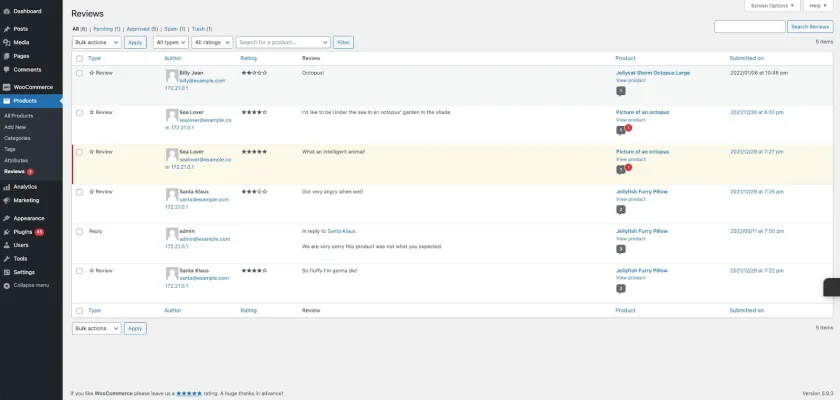The height and width of the screenshot is (400, 840).
Task: Open Santa Klaus link in admin reply
Action: click(341, 231)
